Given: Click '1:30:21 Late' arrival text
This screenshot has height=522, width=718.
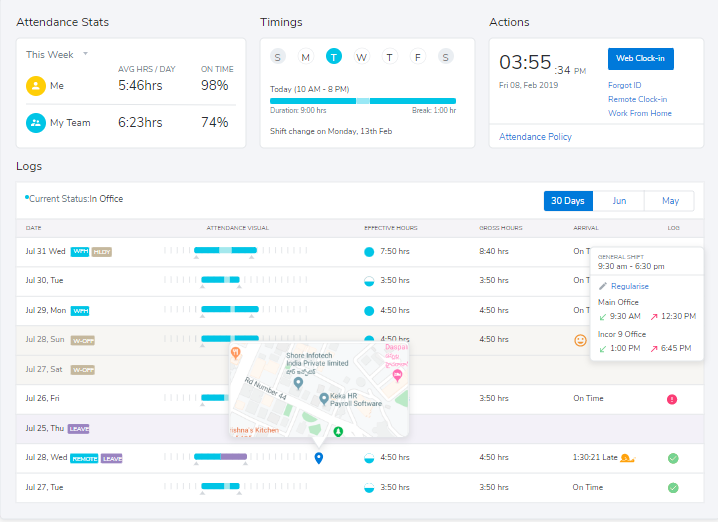Looking at the screenshot, I should click(595, 457).
